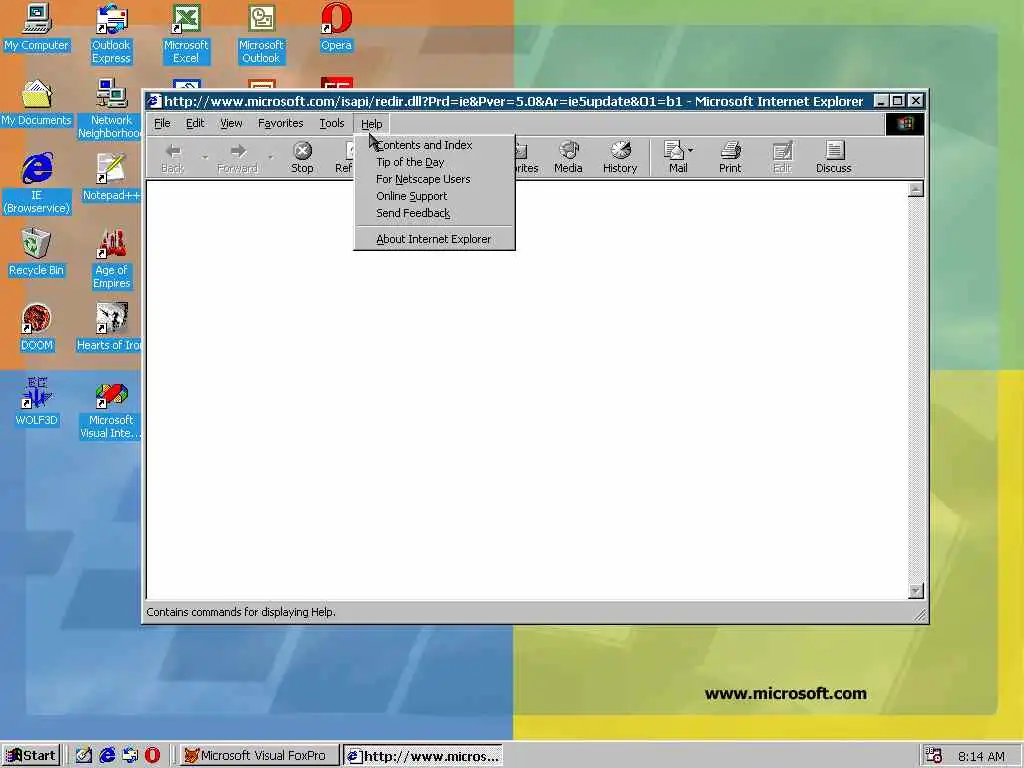Click the greyed Back button
The image size is (1024, 768).
pos(172,157)
